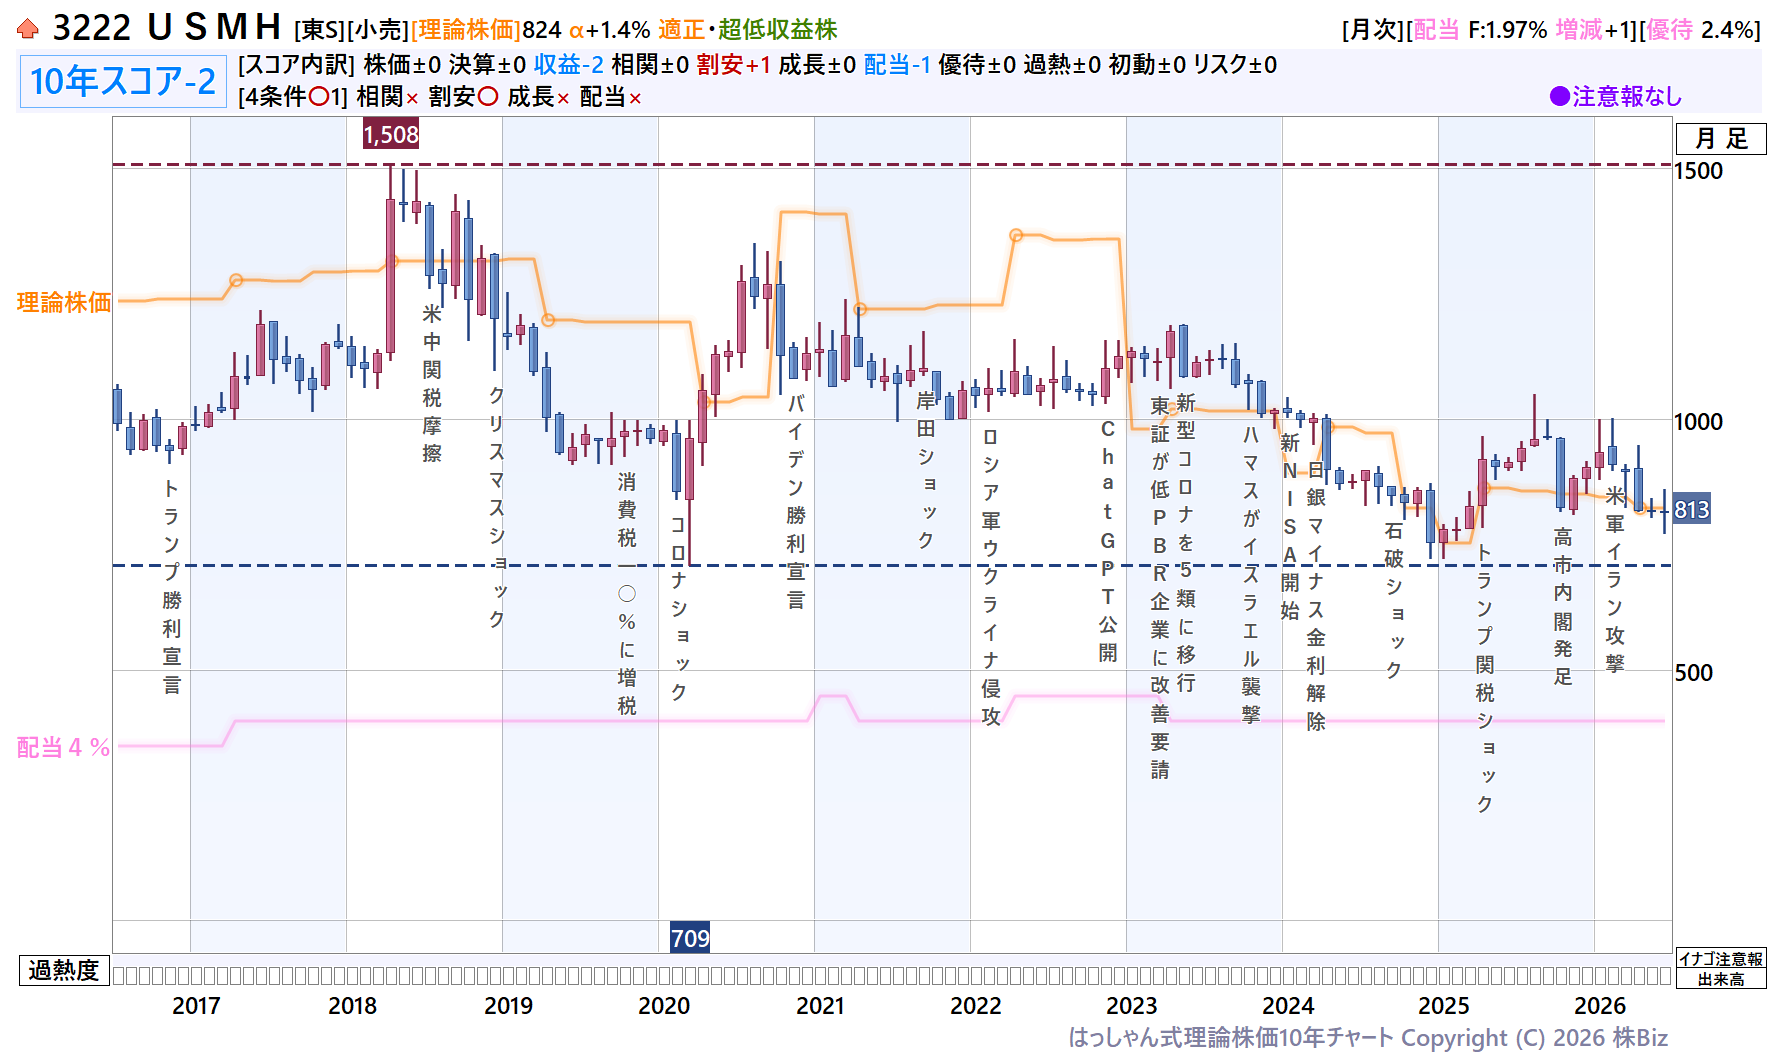Select the stock title 3222 ＵＳＭＨ
The height and width of the screenshot is (1054, 1780).
(167, 28)
